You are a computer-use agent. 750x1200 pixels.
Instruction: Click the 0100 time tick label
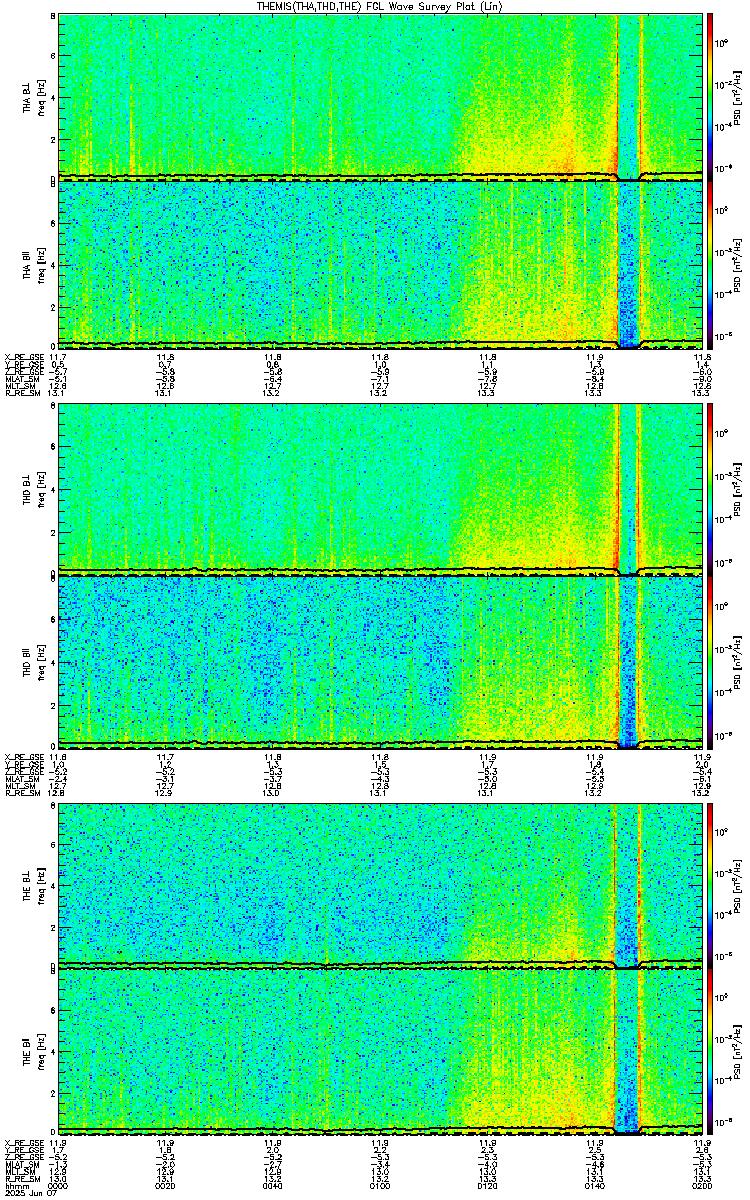(x=380, y=1187)
